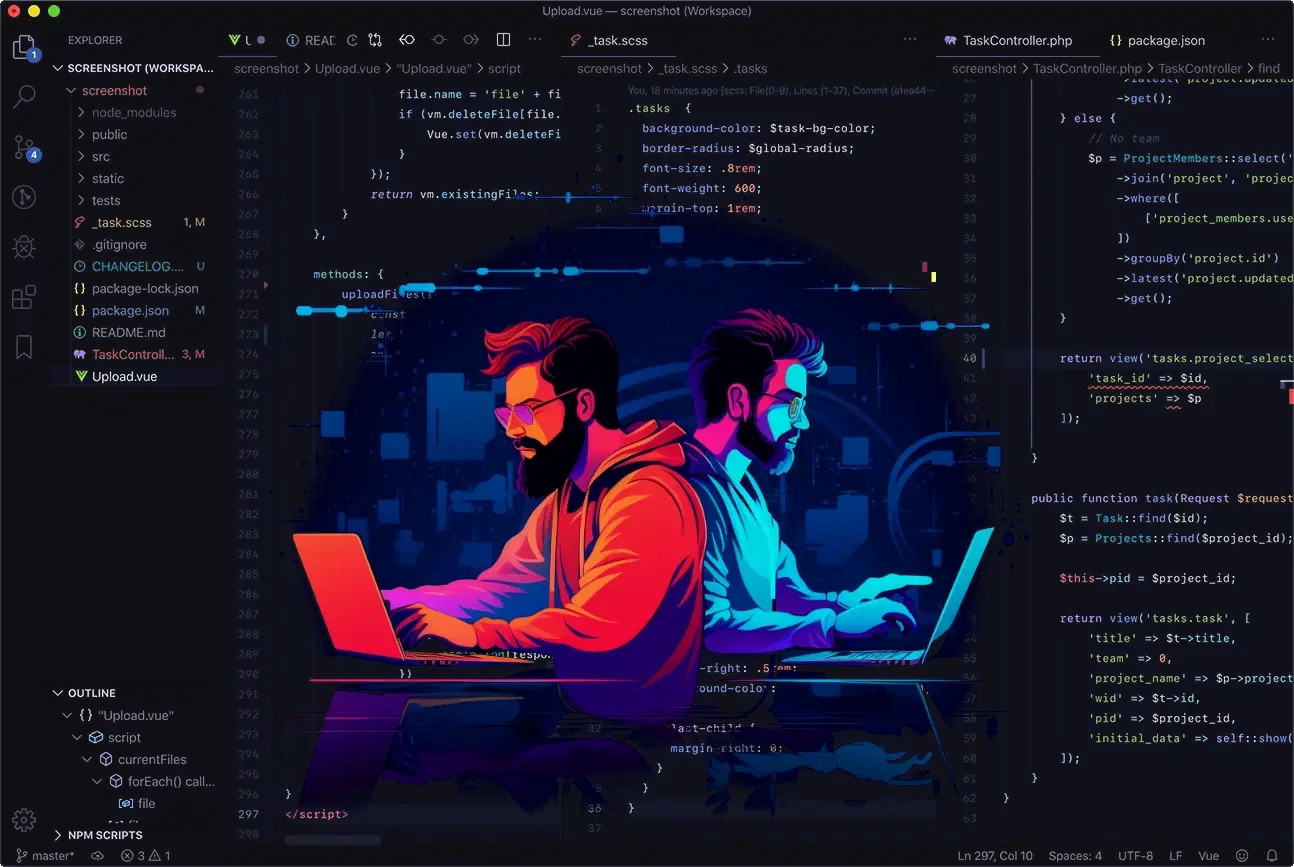Click the next revision icon in editor toolbar

pos(471,40)
